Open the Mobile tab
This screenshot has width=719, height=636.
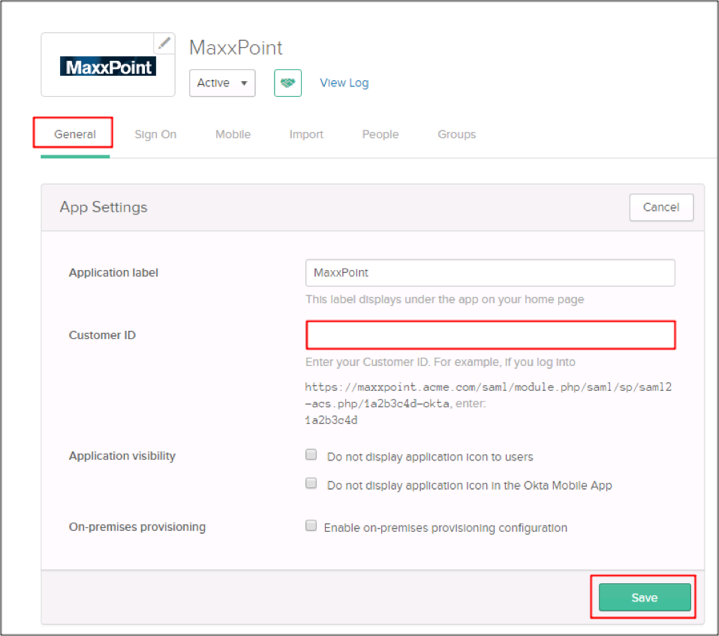(x=233, y=134)
